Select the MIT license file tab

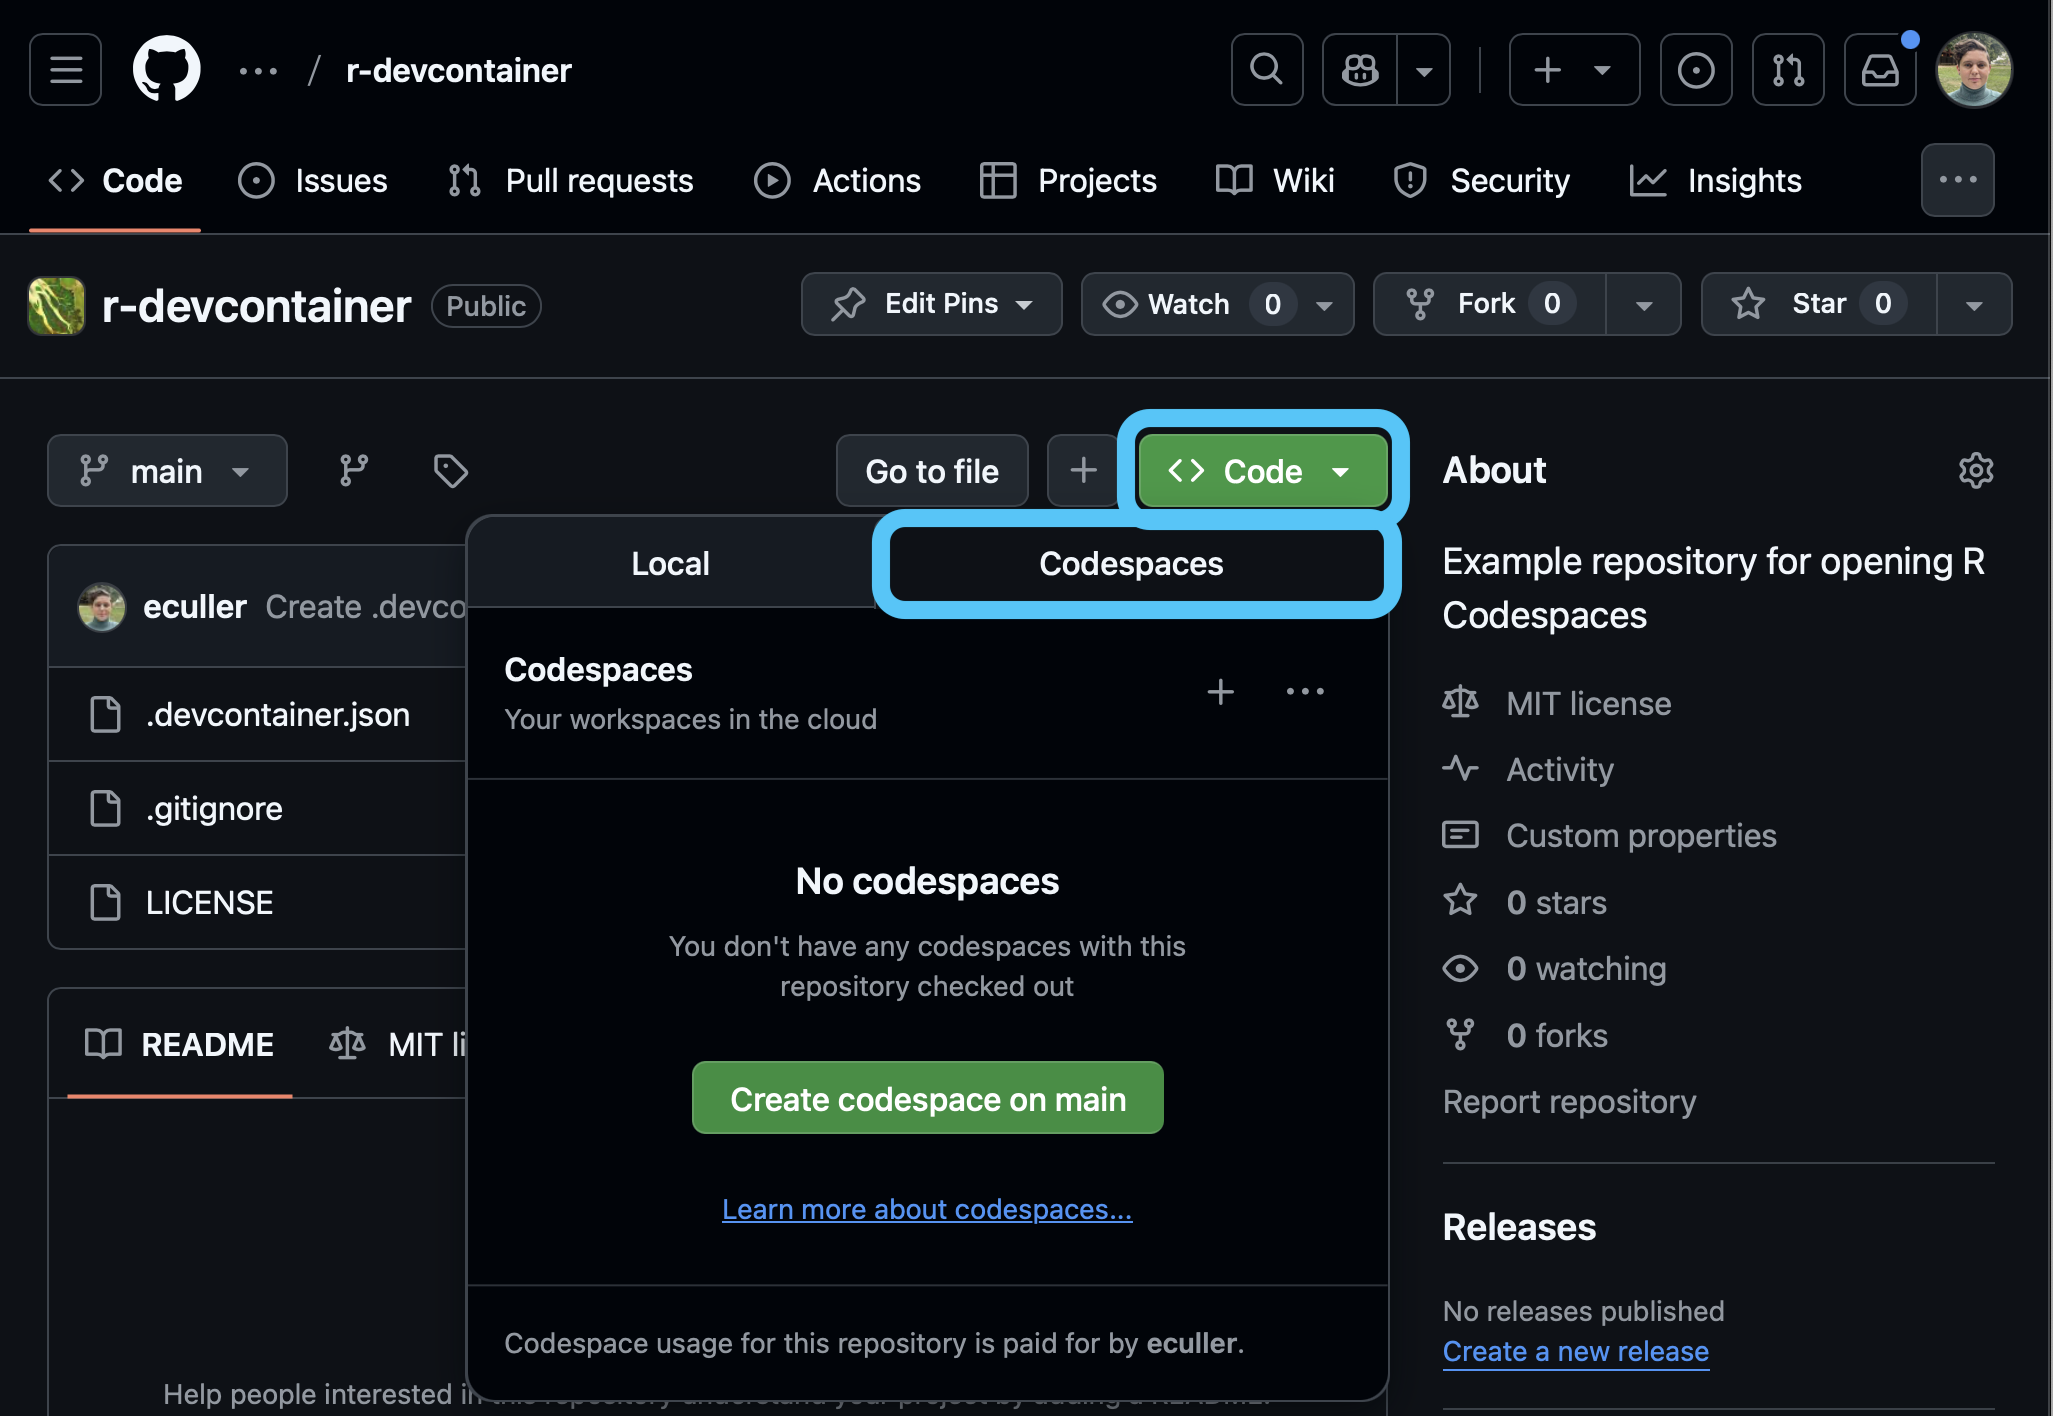(x=396, y=1045)
